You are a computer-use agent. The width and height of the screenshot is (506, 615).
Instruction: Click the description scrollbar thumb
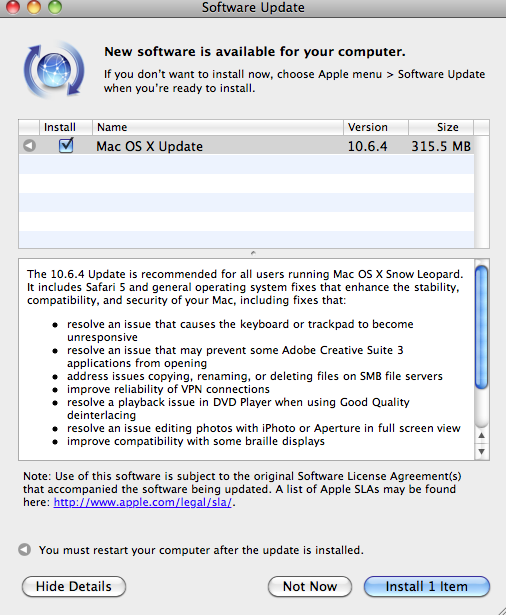pyautogui.click(x=481, y=327)
